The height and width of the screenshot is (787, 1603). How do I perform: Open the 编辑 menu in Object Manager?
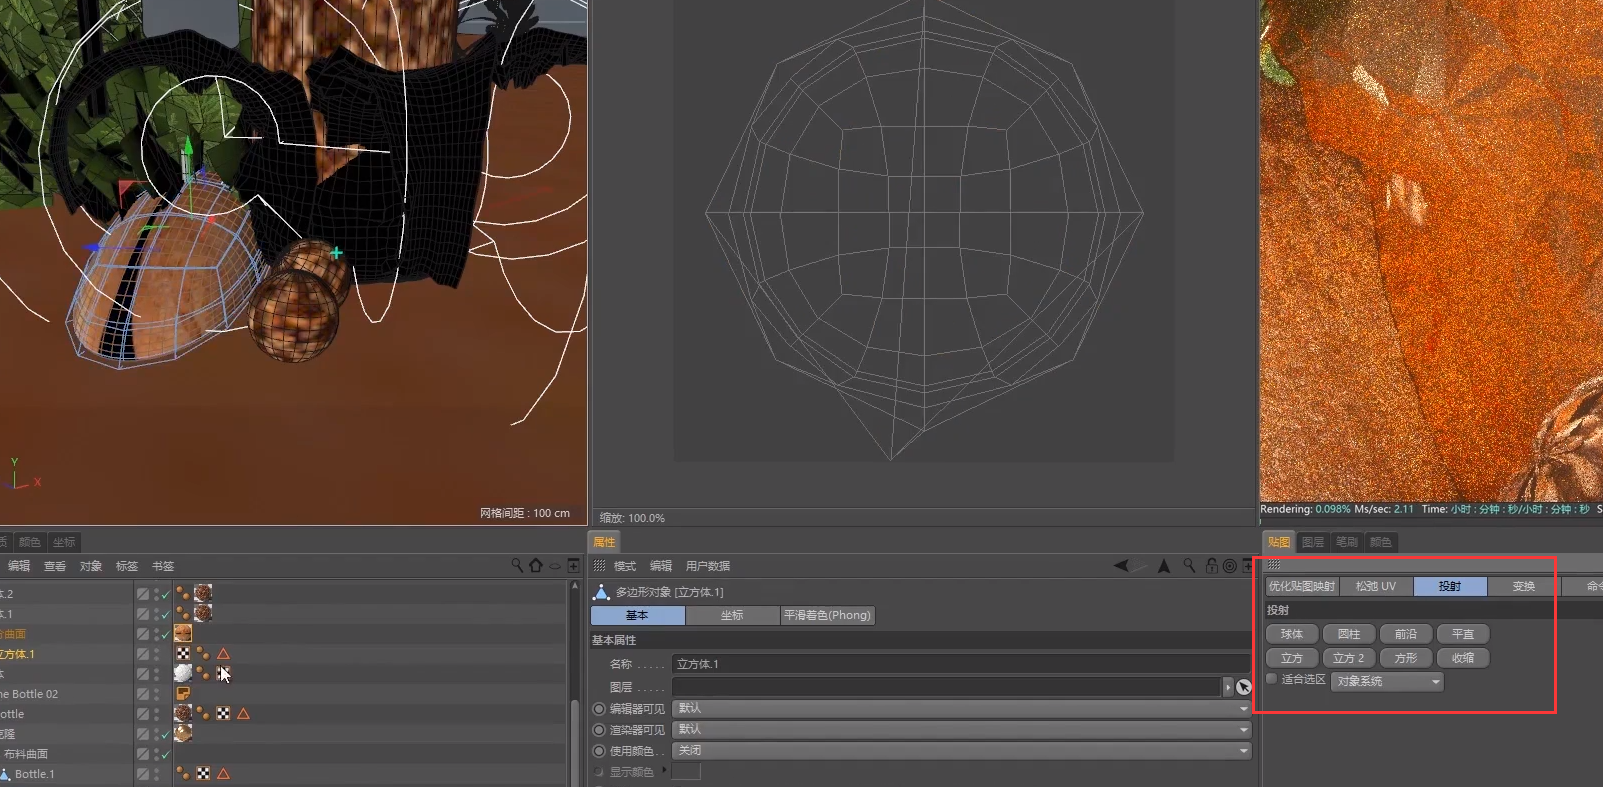tap(19, 566)
